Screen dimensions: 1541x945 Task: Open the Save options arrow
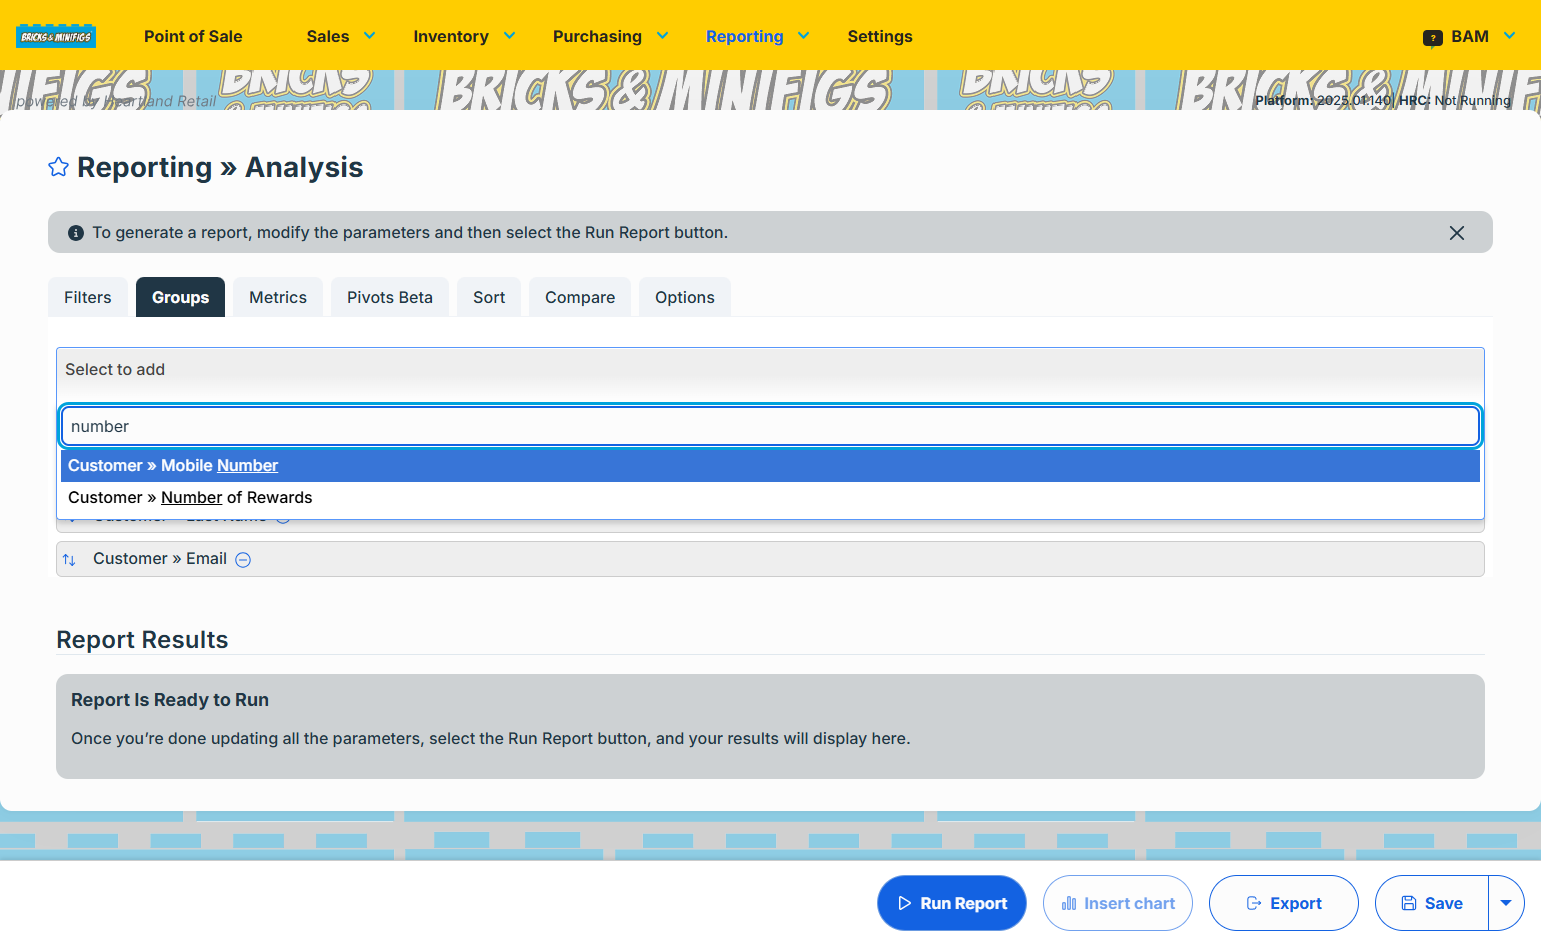(1506, 903)
